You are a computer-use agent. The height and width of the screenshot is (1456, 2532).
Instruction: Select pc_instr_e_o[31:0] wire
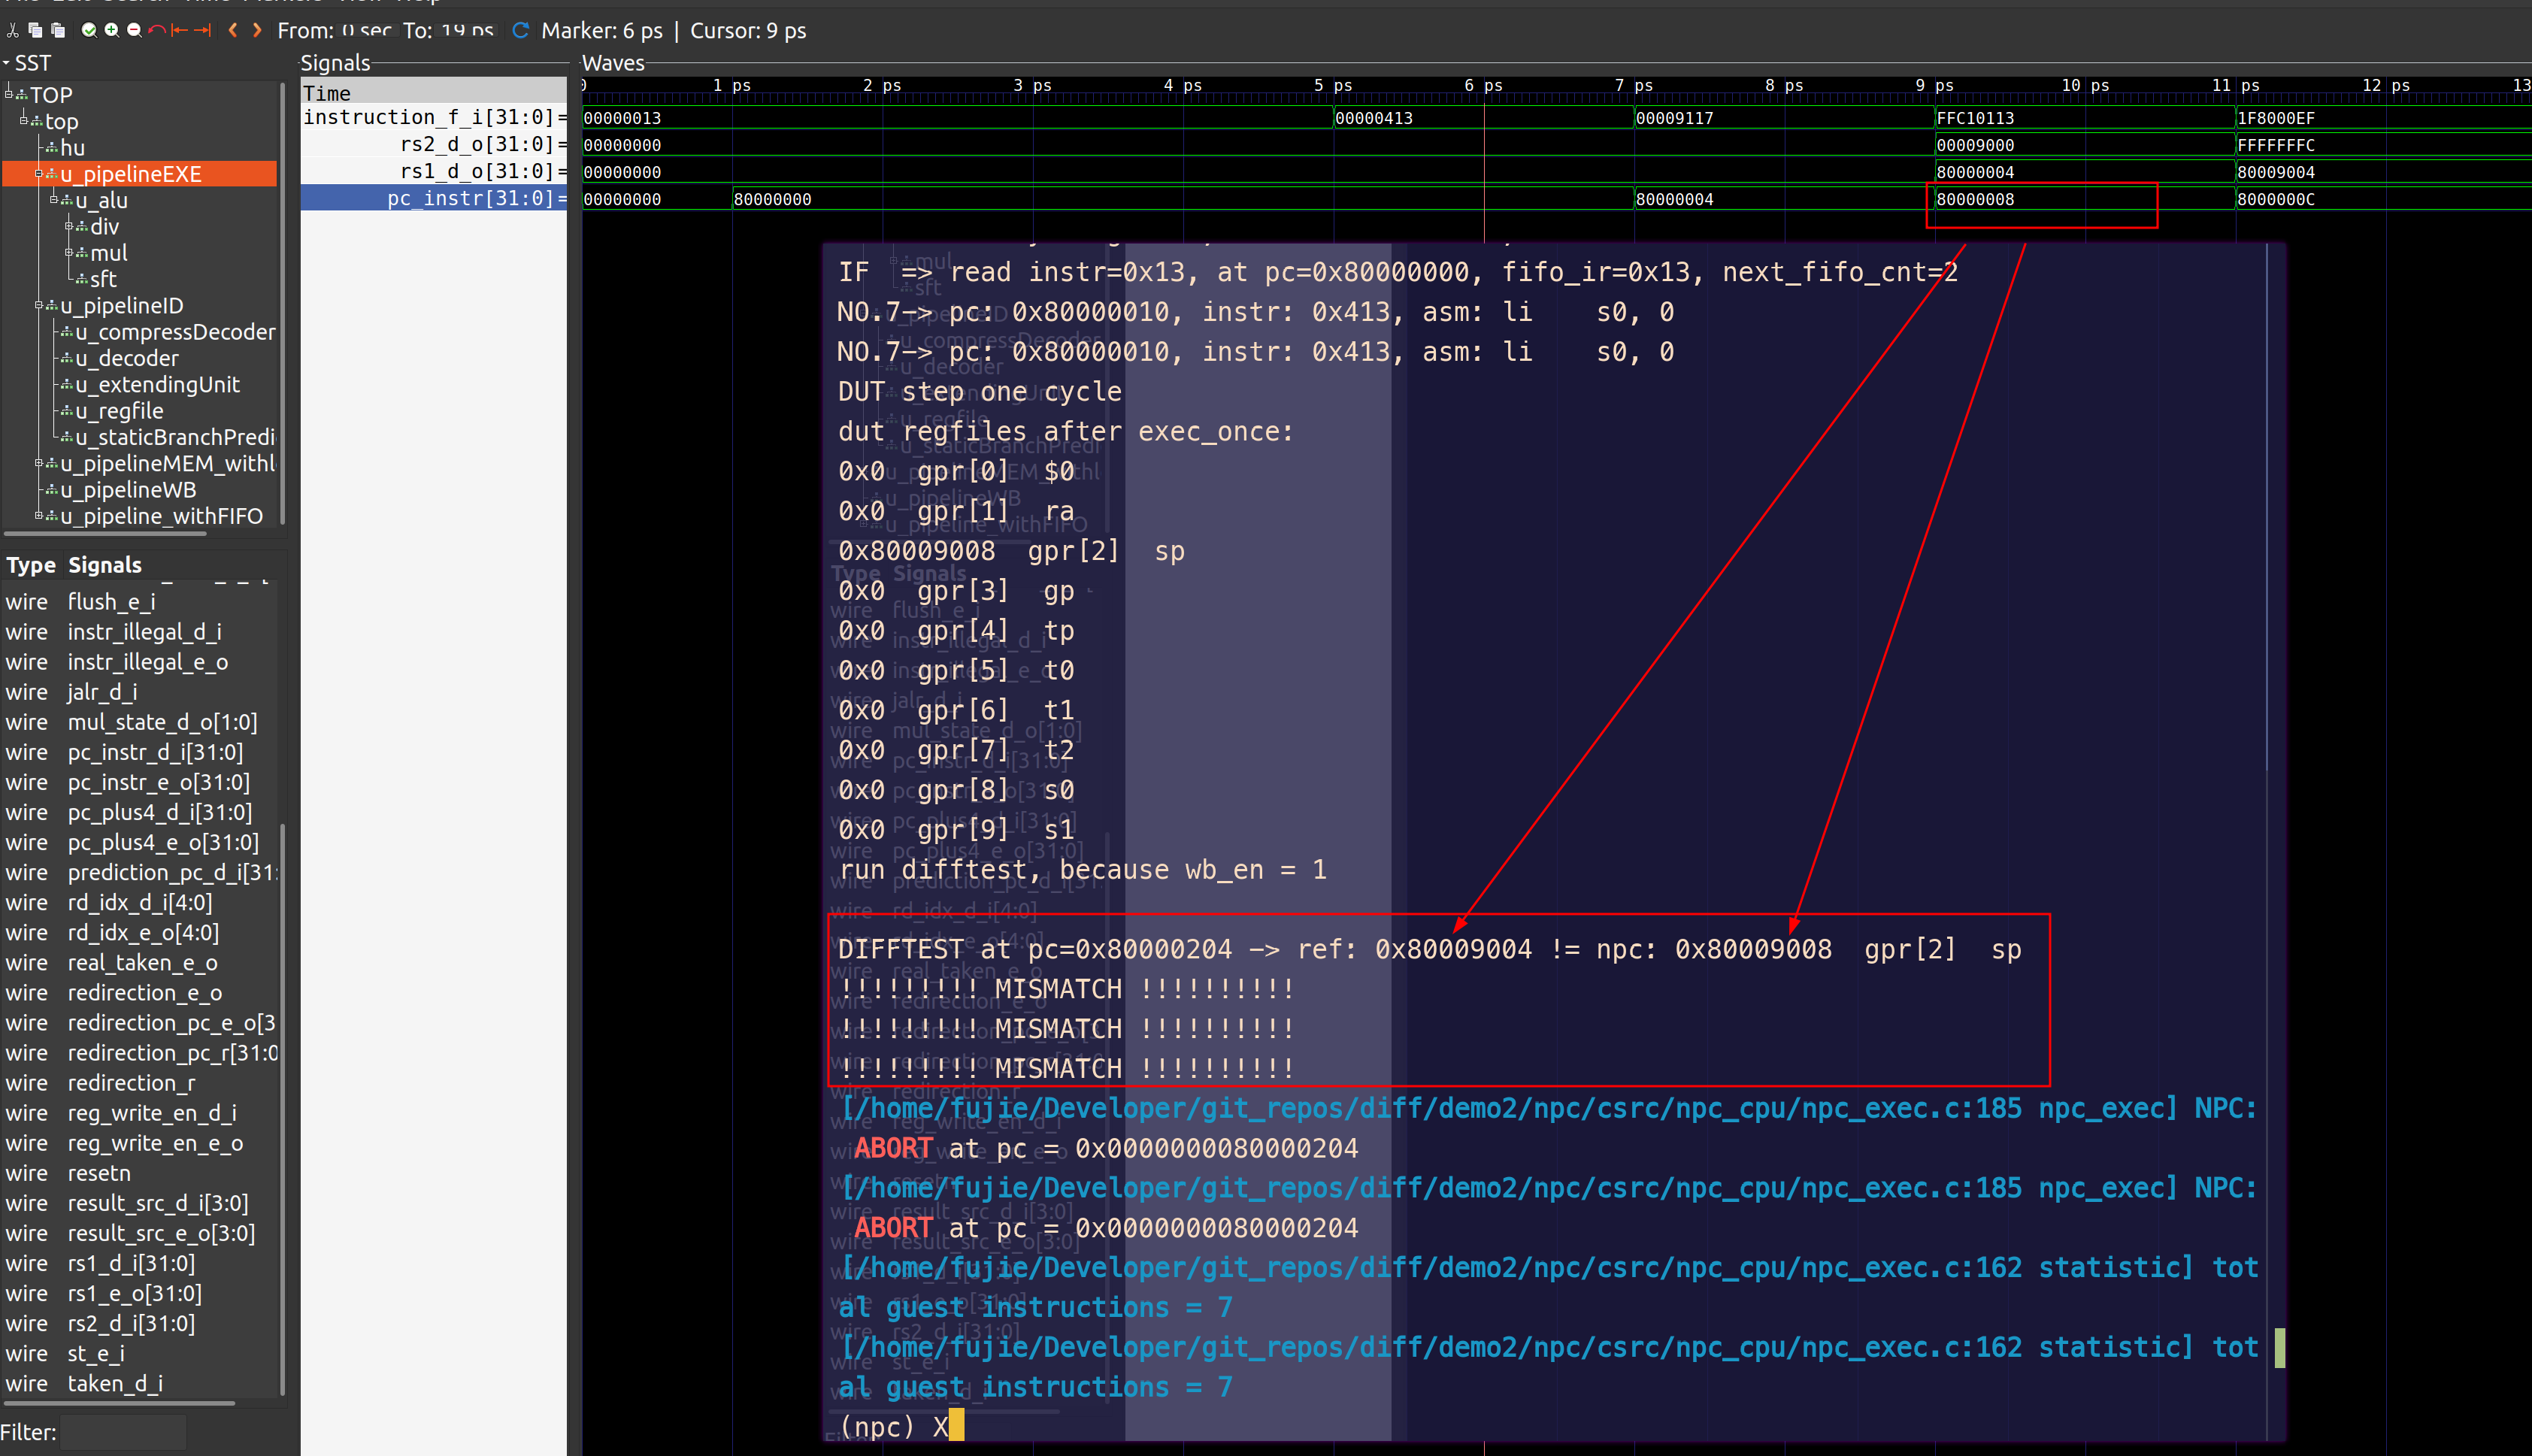click(158, 782)
